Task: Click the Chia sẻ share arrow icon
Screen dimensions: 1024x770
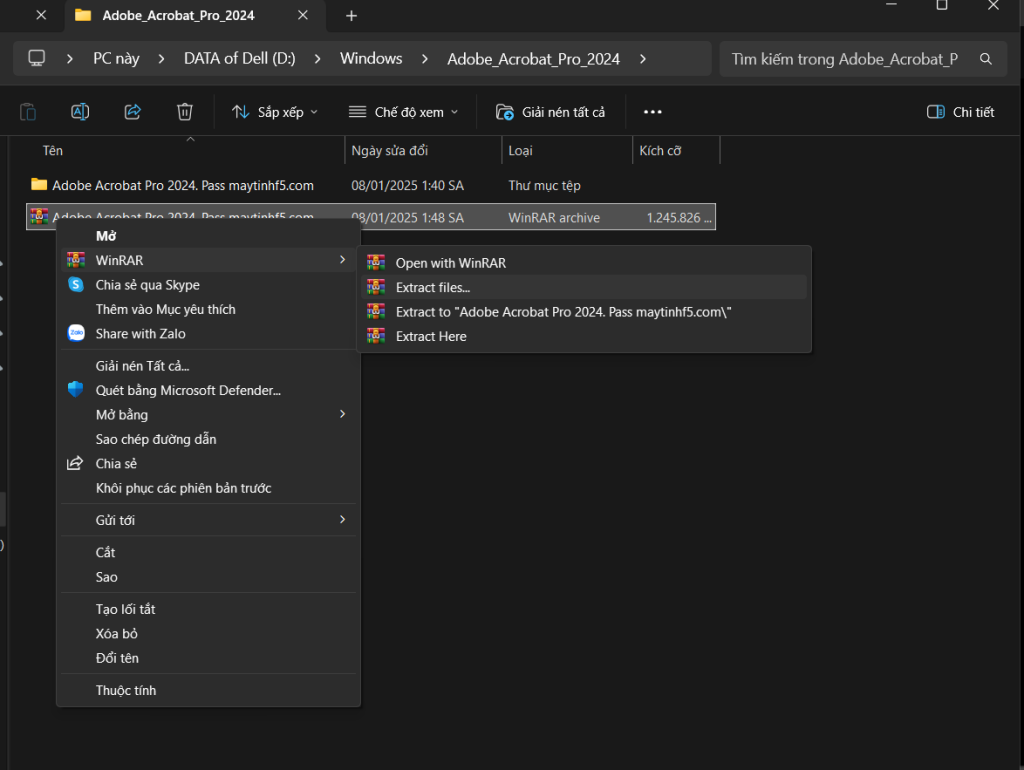Action: pos(75,463)
